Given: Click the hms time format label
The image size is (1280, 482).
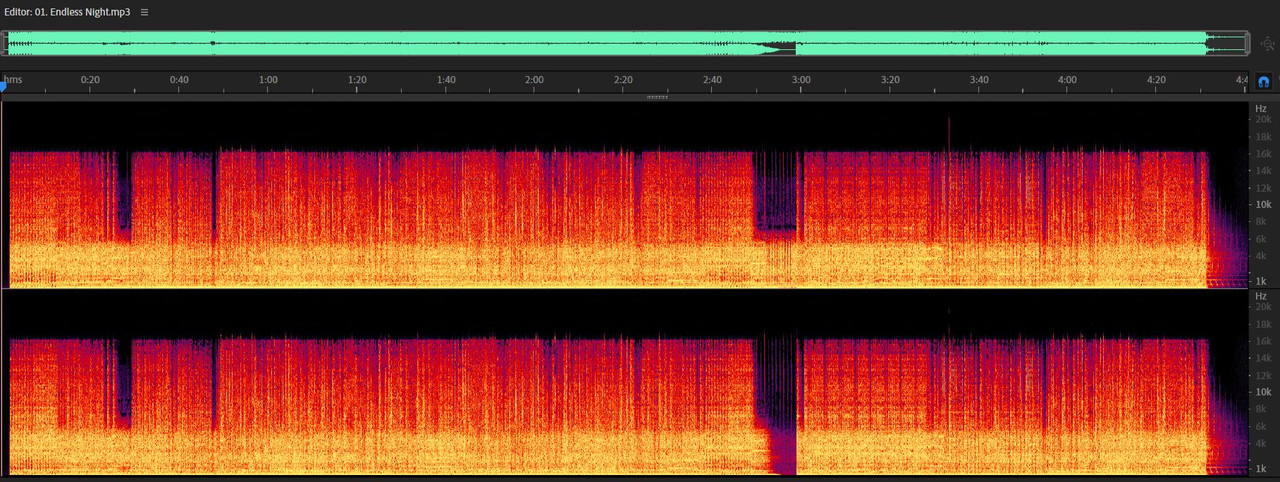Looking at the screenshot, I should click(12, 79).
